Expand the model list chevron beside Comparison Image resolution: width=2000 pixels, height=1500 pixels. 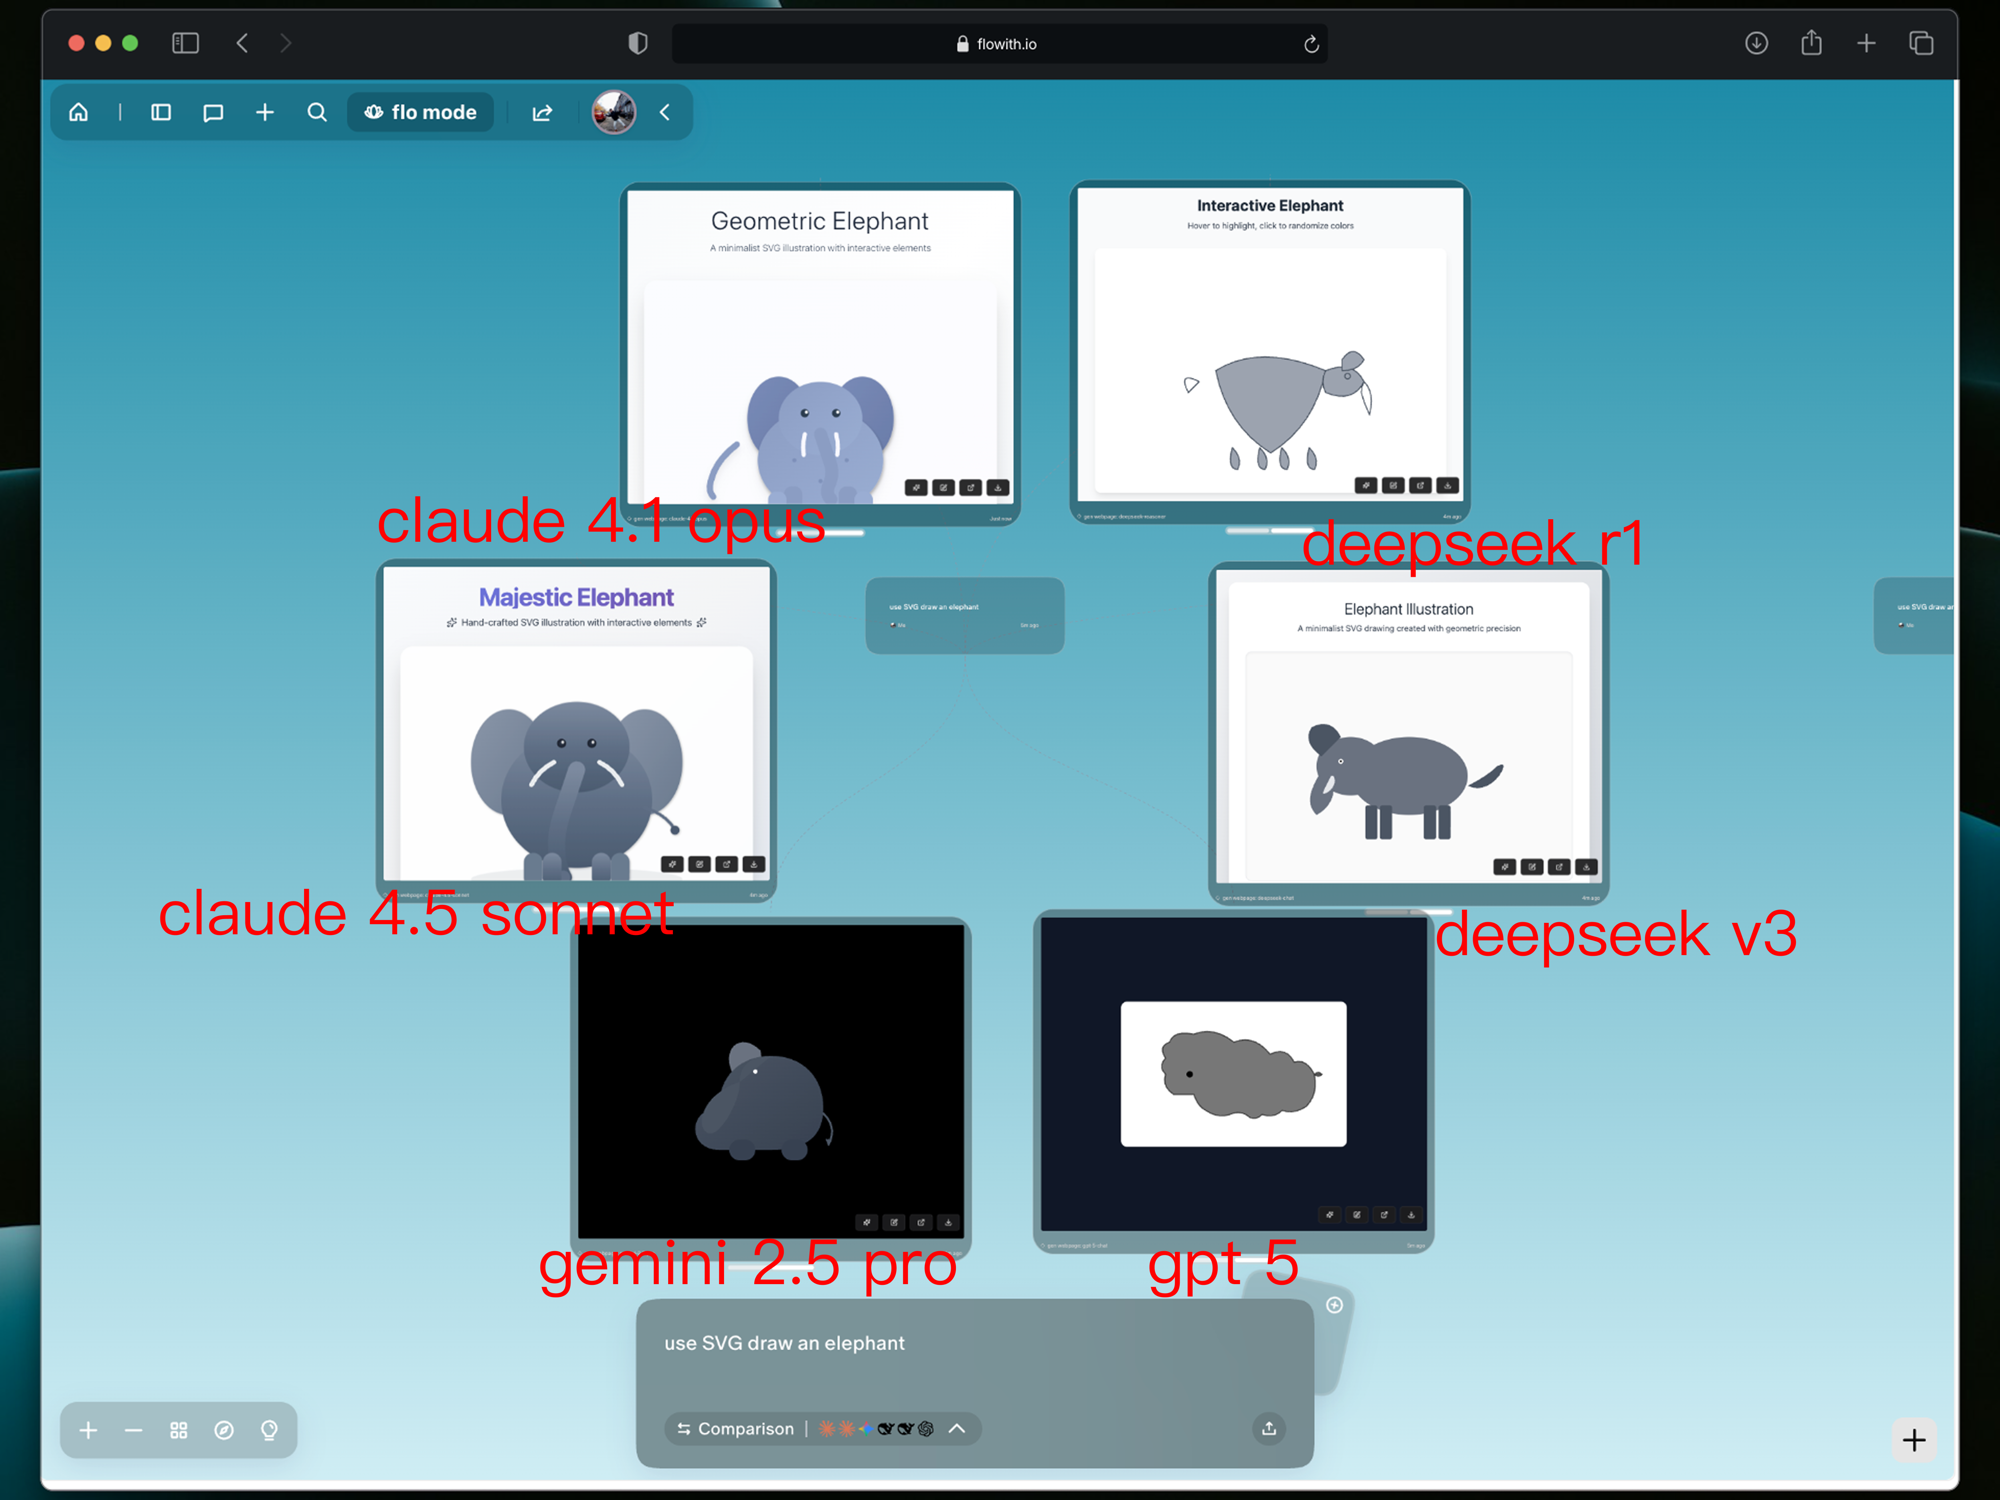(957, 1428)
